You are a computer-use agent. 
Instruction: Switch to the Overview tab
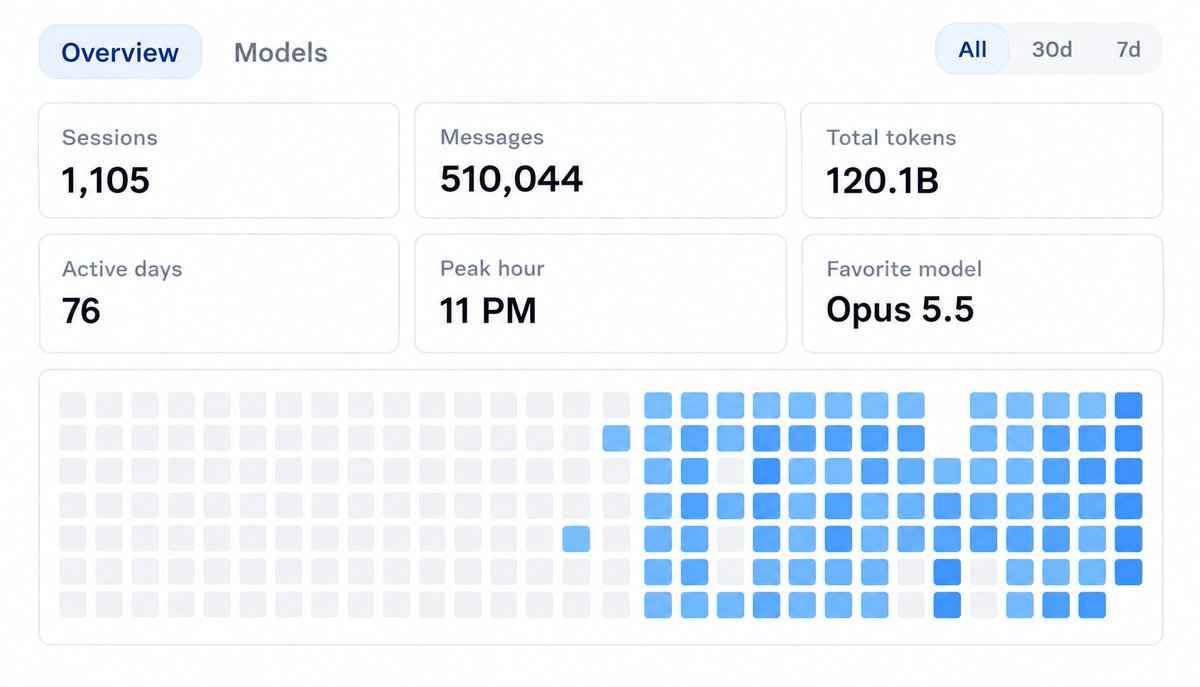coord(120,52)
